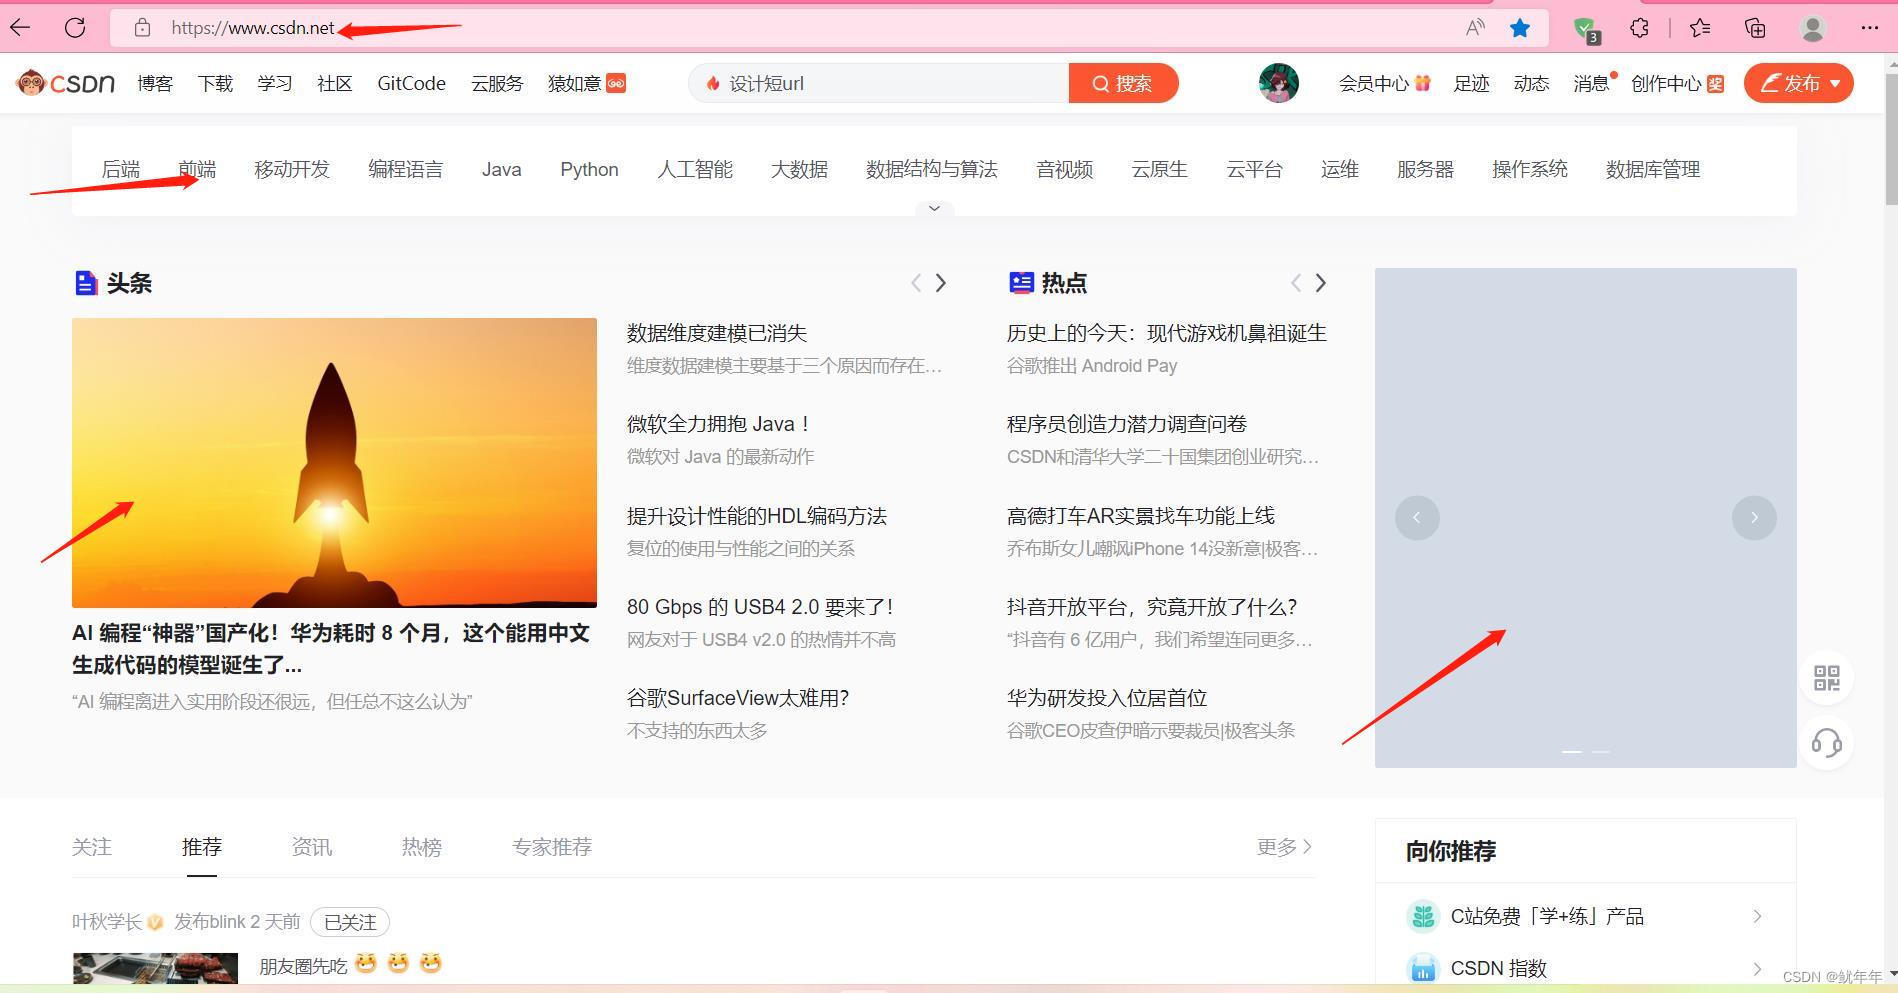
Task: Select the 数据库管理 category
Action: pos(1653,169)
